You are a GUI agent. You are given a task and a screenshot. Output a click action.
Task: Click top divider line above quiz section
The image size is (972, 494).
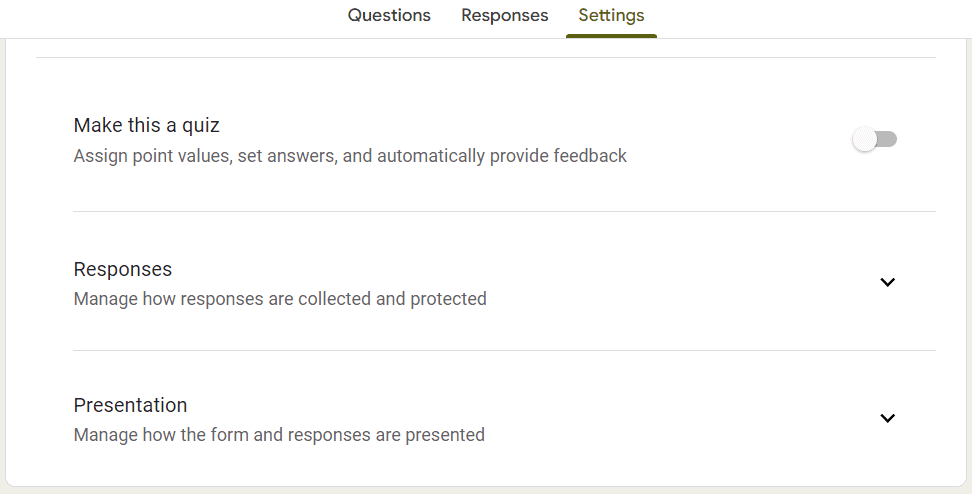coord(485,58)
